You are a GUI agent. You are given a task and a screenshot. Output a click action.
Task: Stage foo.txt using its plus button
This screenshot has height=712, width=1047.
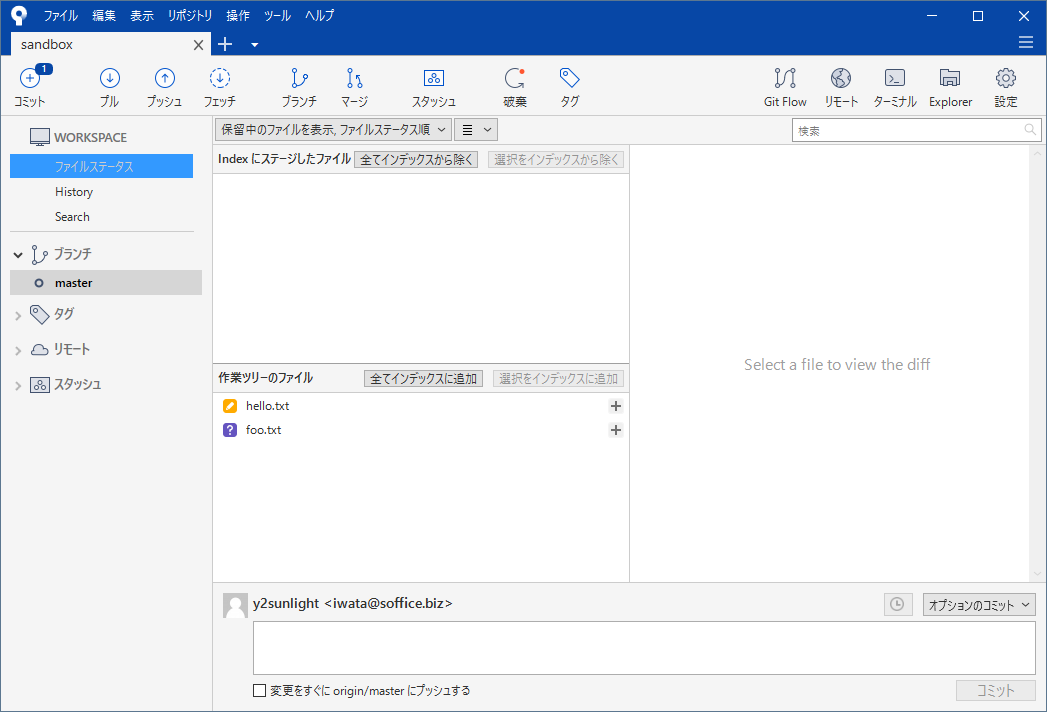click(616, 430)
